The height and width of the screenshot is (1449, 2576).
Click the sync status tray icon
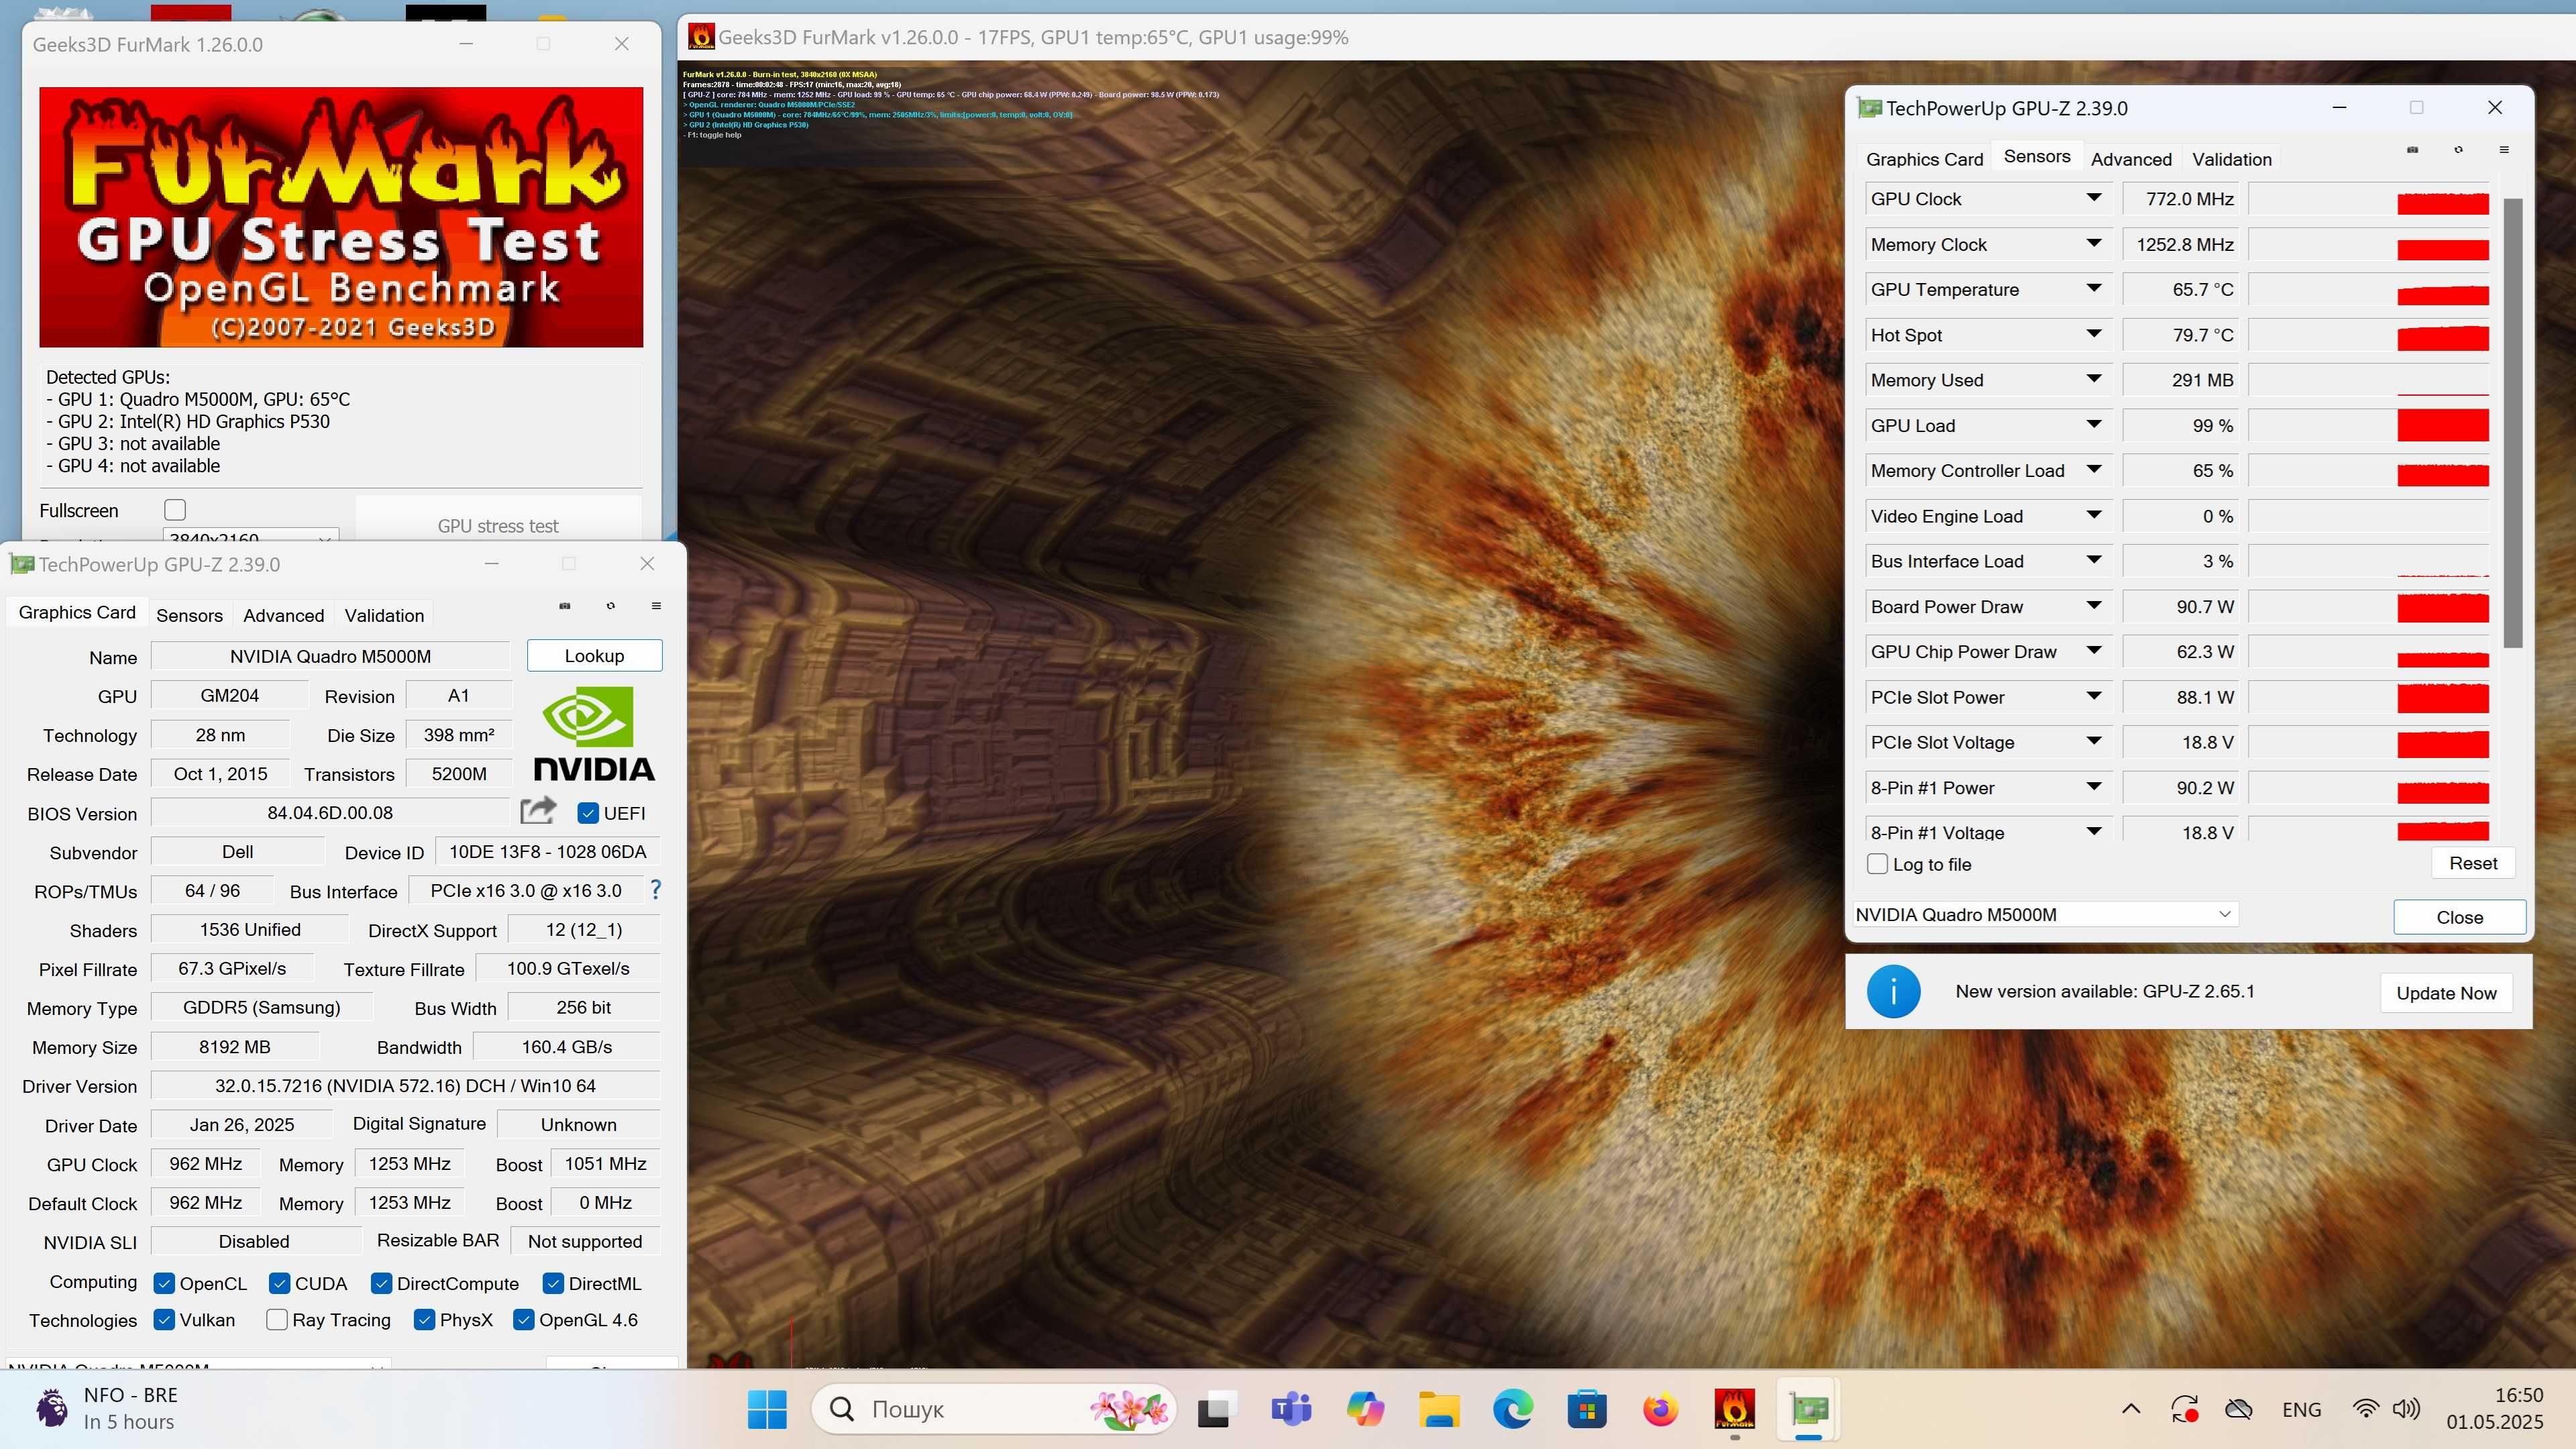[2184, 1409]
